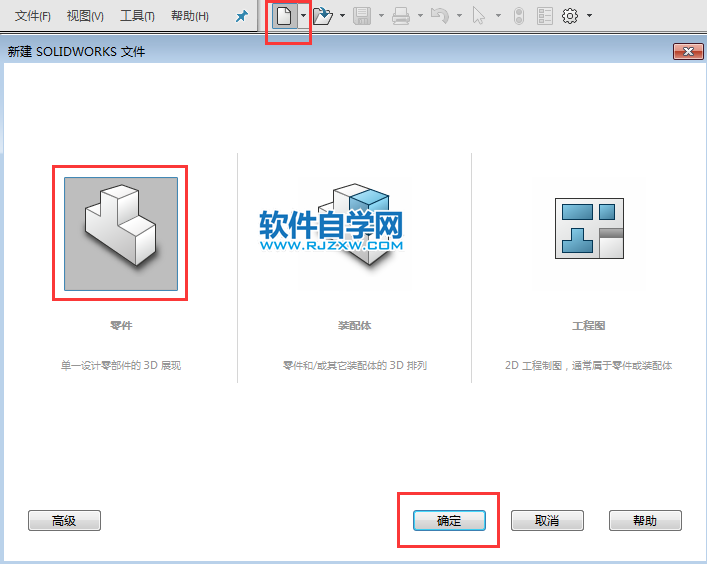Open the 文件(F) menu
Viewport: 707px width, 564px height.
point(32,16)
